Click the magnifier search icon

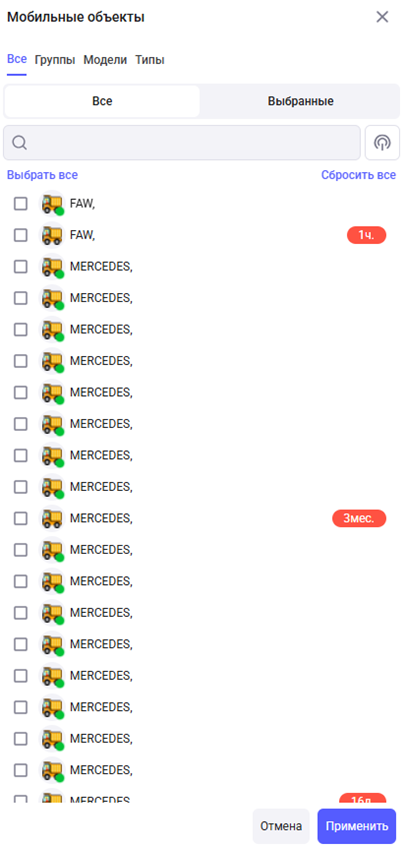point(19,143)
